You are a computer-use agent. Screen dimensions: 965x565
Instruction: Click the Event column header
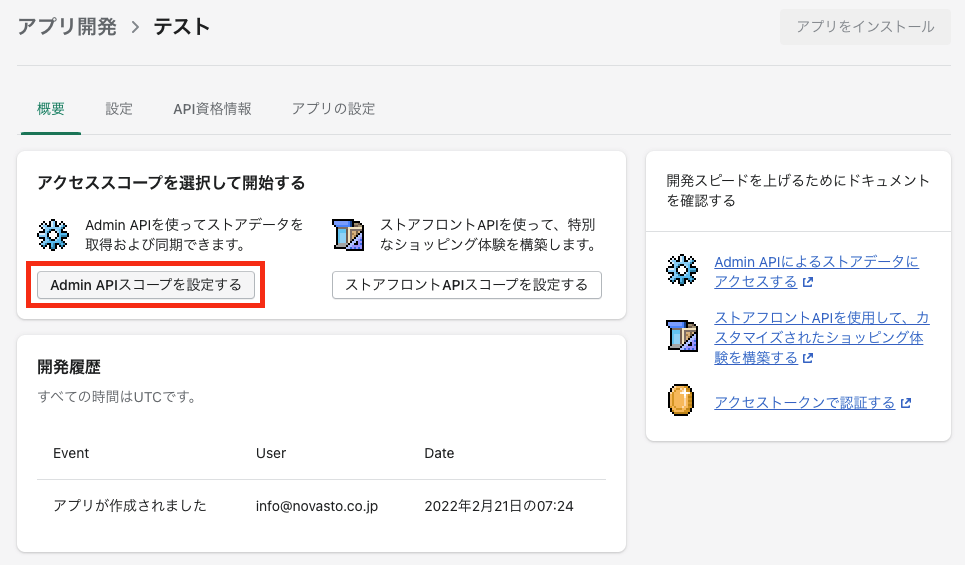click(71, 453)
